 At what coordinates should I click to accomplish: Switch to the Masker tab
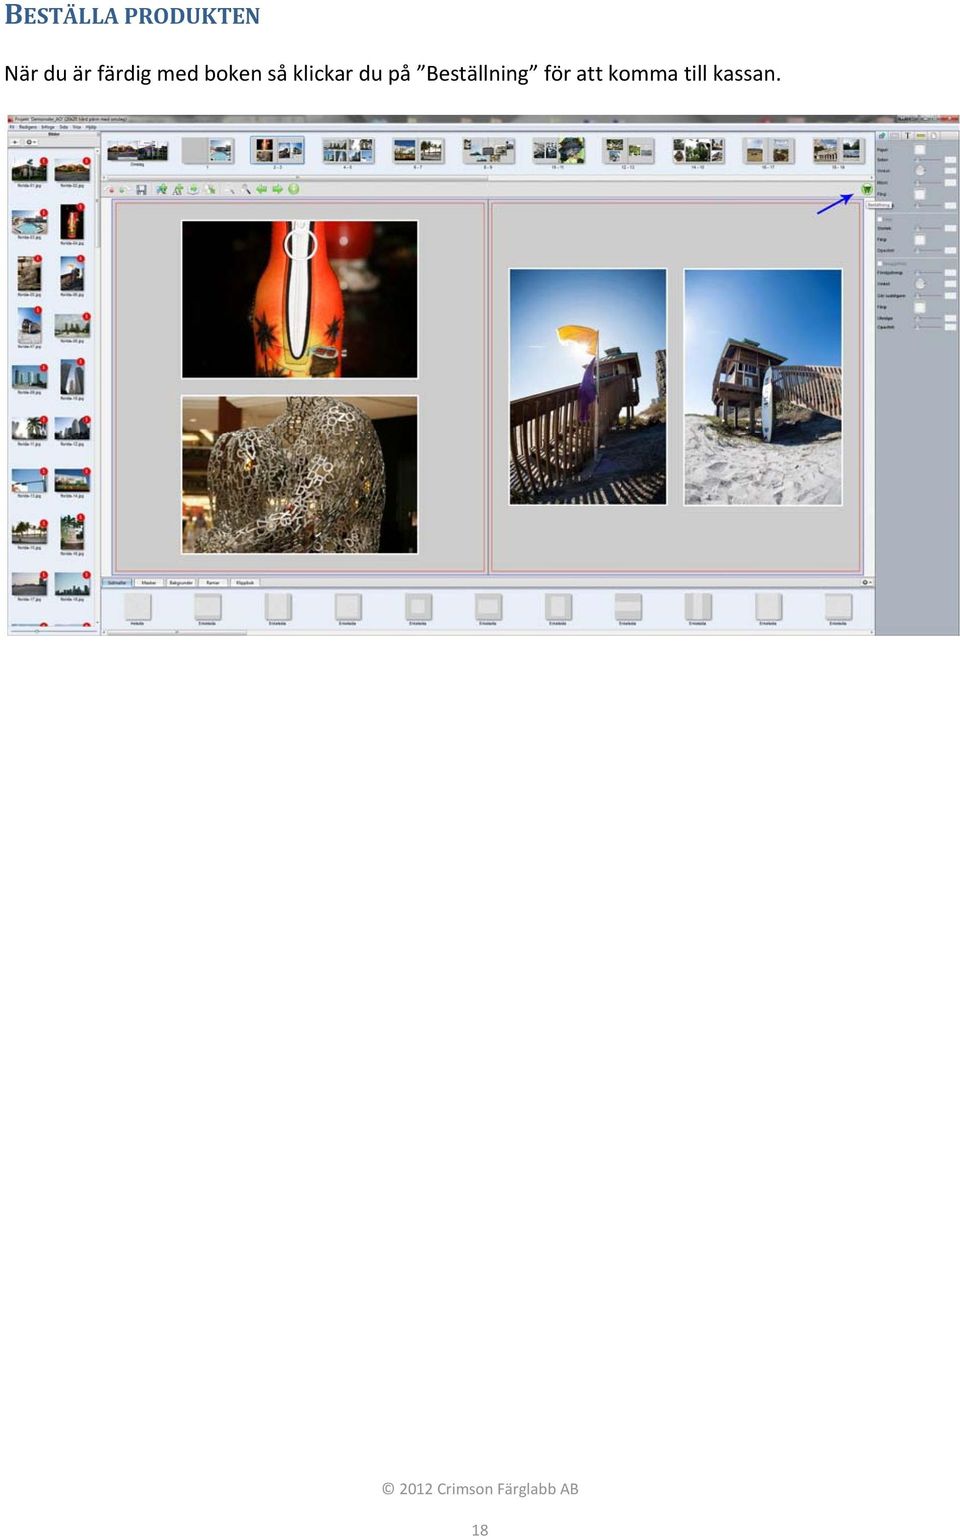tap(149, 582)
